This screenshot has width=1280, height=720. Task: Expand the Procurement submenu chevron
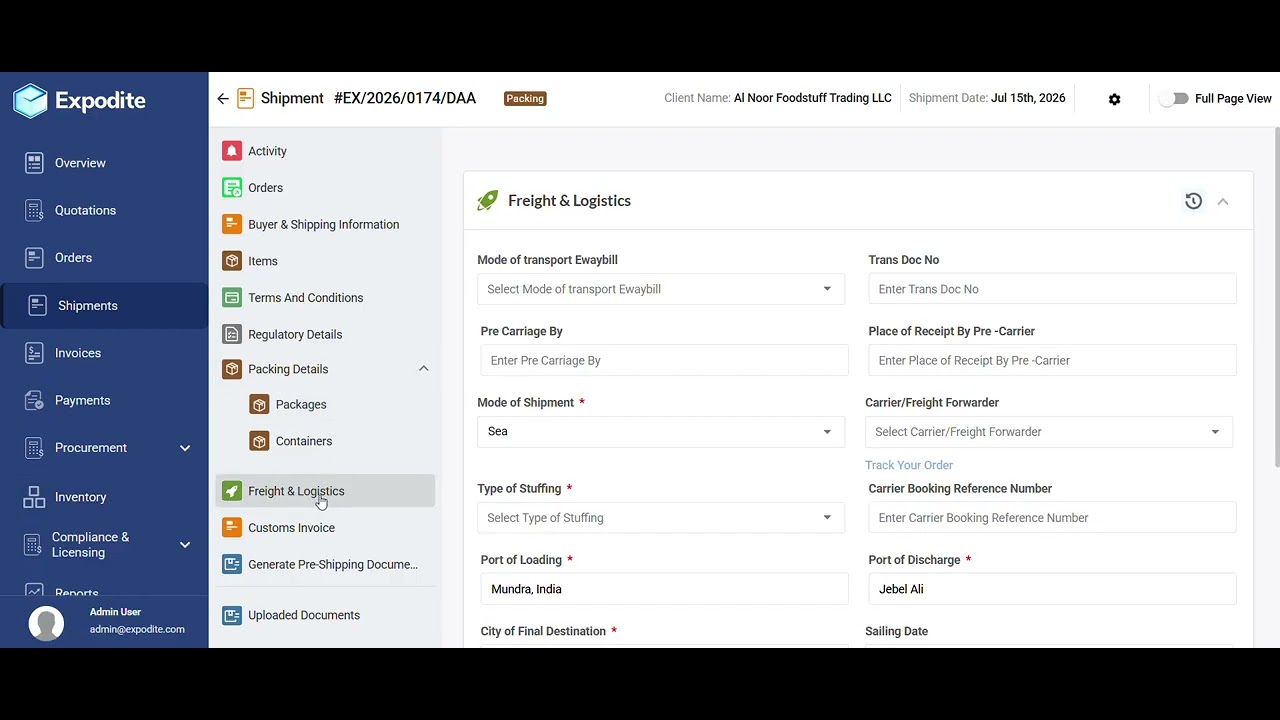pos(185,448)
